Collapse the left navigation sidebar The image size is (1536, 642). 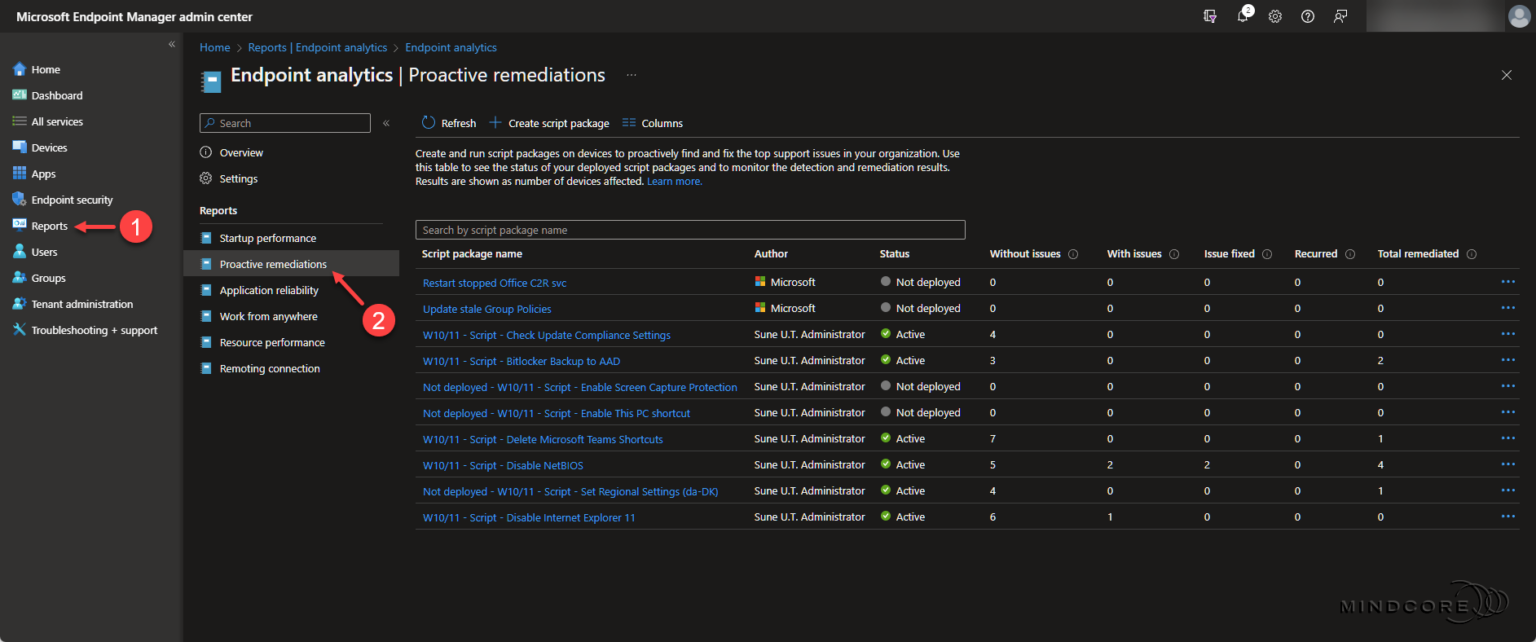pyautogui.click(x=171, y=45)
